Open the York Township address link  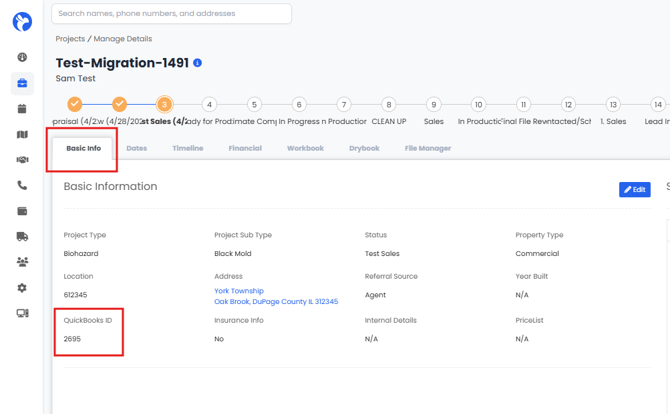pos(239,291)
